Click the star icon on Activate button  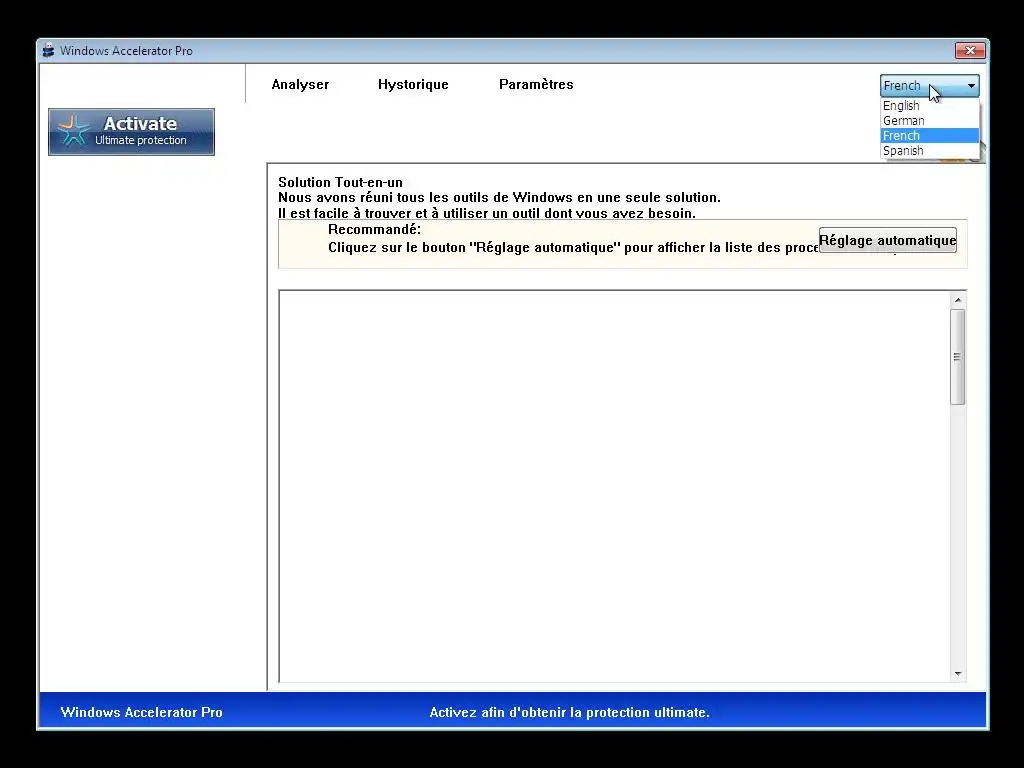point(73,131)
